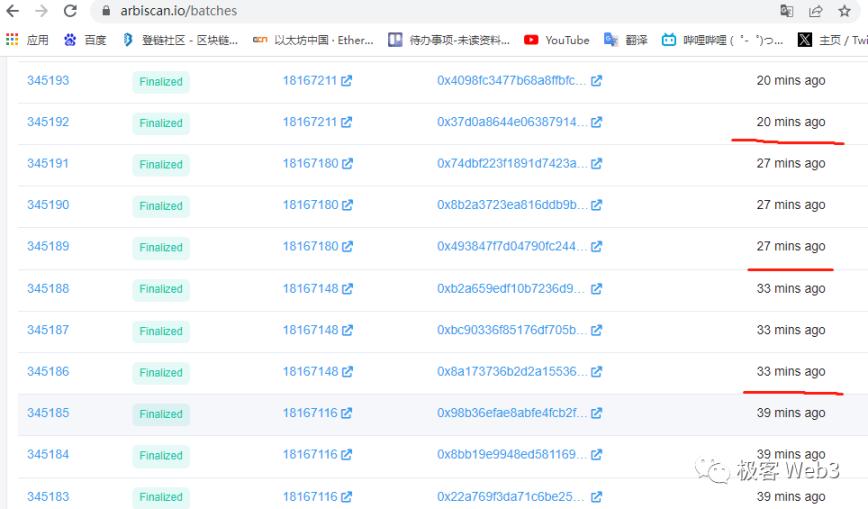Click the browser back arrow
Screen dimensions: 868x509
click(x=13, y=11)
